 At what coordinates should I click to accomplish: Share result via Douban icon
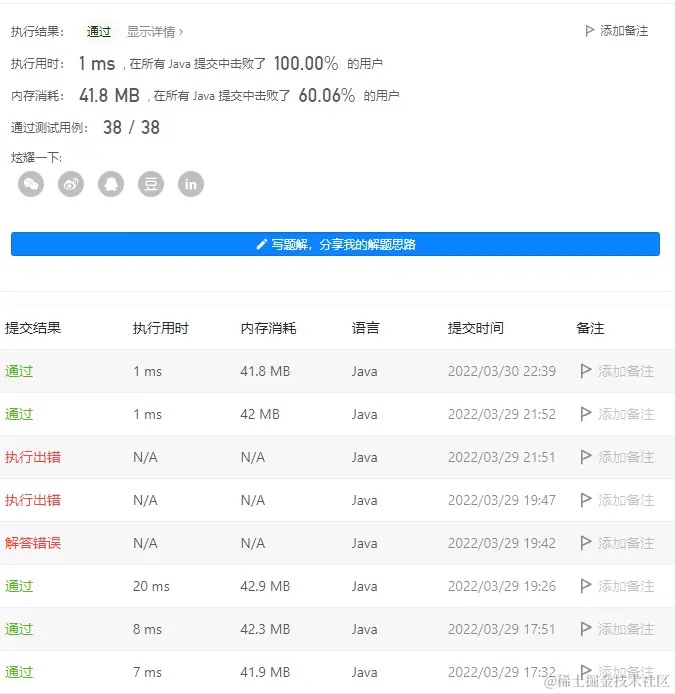tap(151, 184)
